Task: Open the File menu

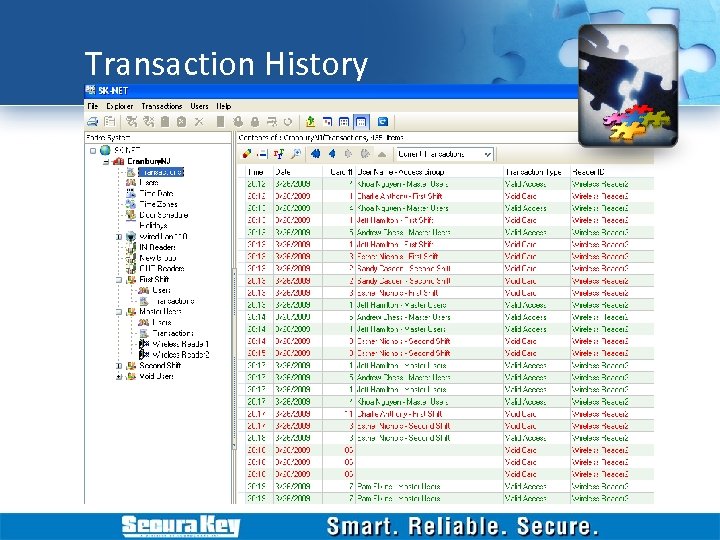Action: pos(93,106)
